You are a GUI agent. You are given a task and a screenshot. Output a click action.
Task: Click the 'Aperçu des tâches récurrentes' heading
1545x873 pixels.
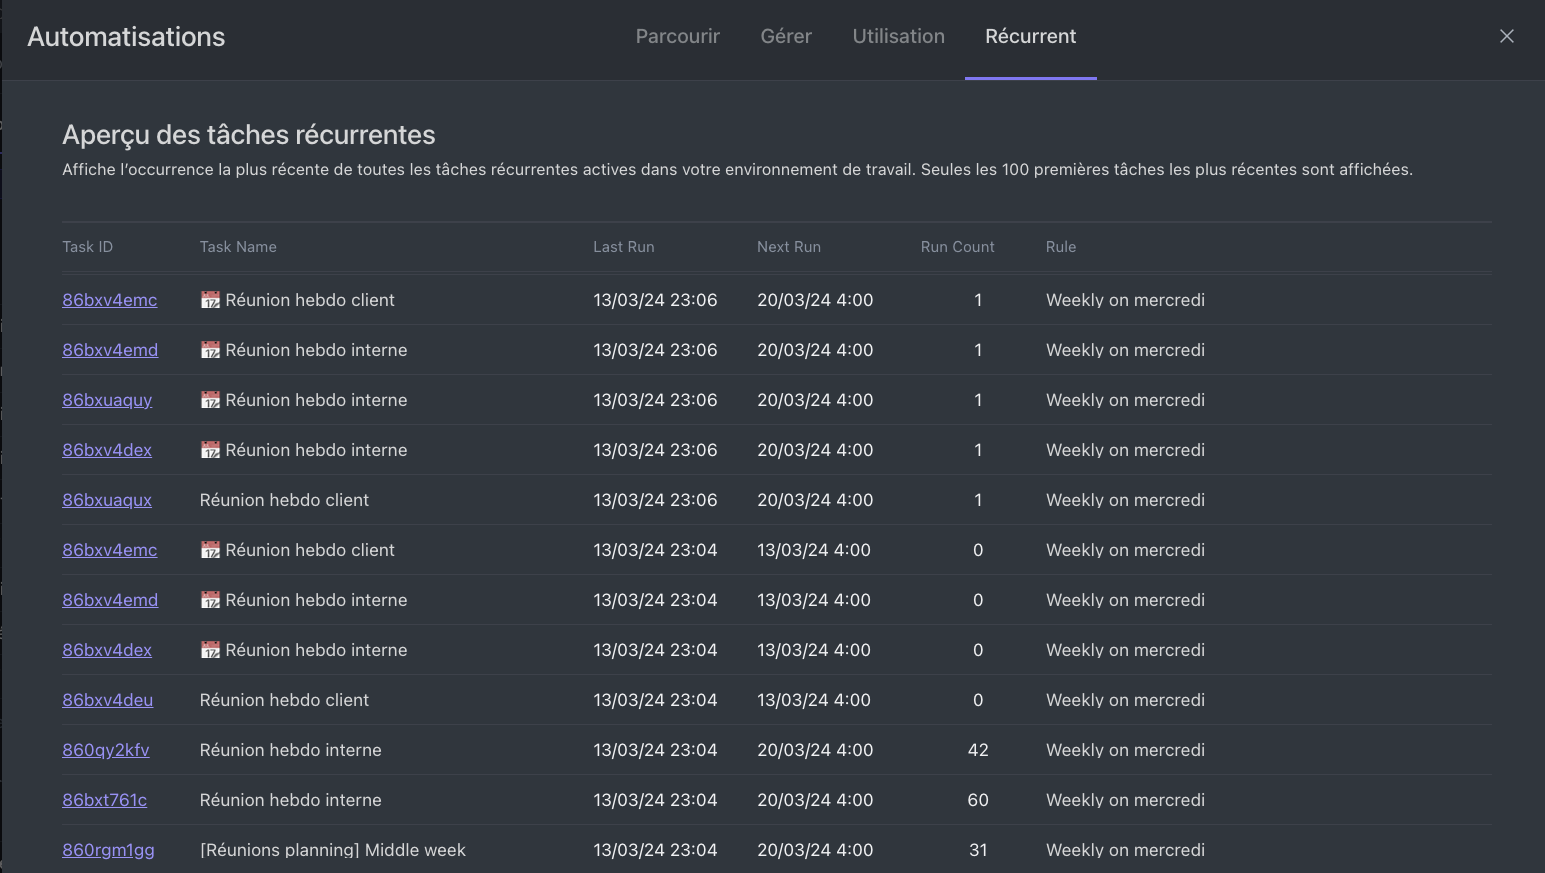pos(249,135)
